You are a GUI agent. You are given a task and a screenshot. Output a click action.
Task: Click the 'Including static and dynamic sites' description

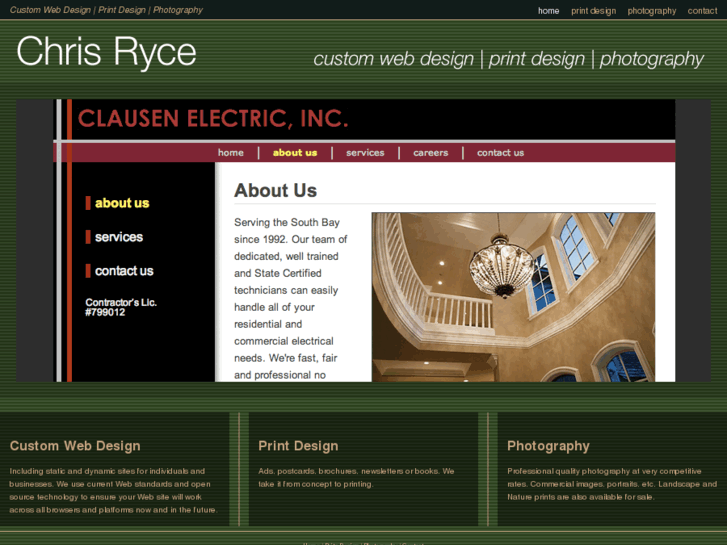tap(113, 490)
